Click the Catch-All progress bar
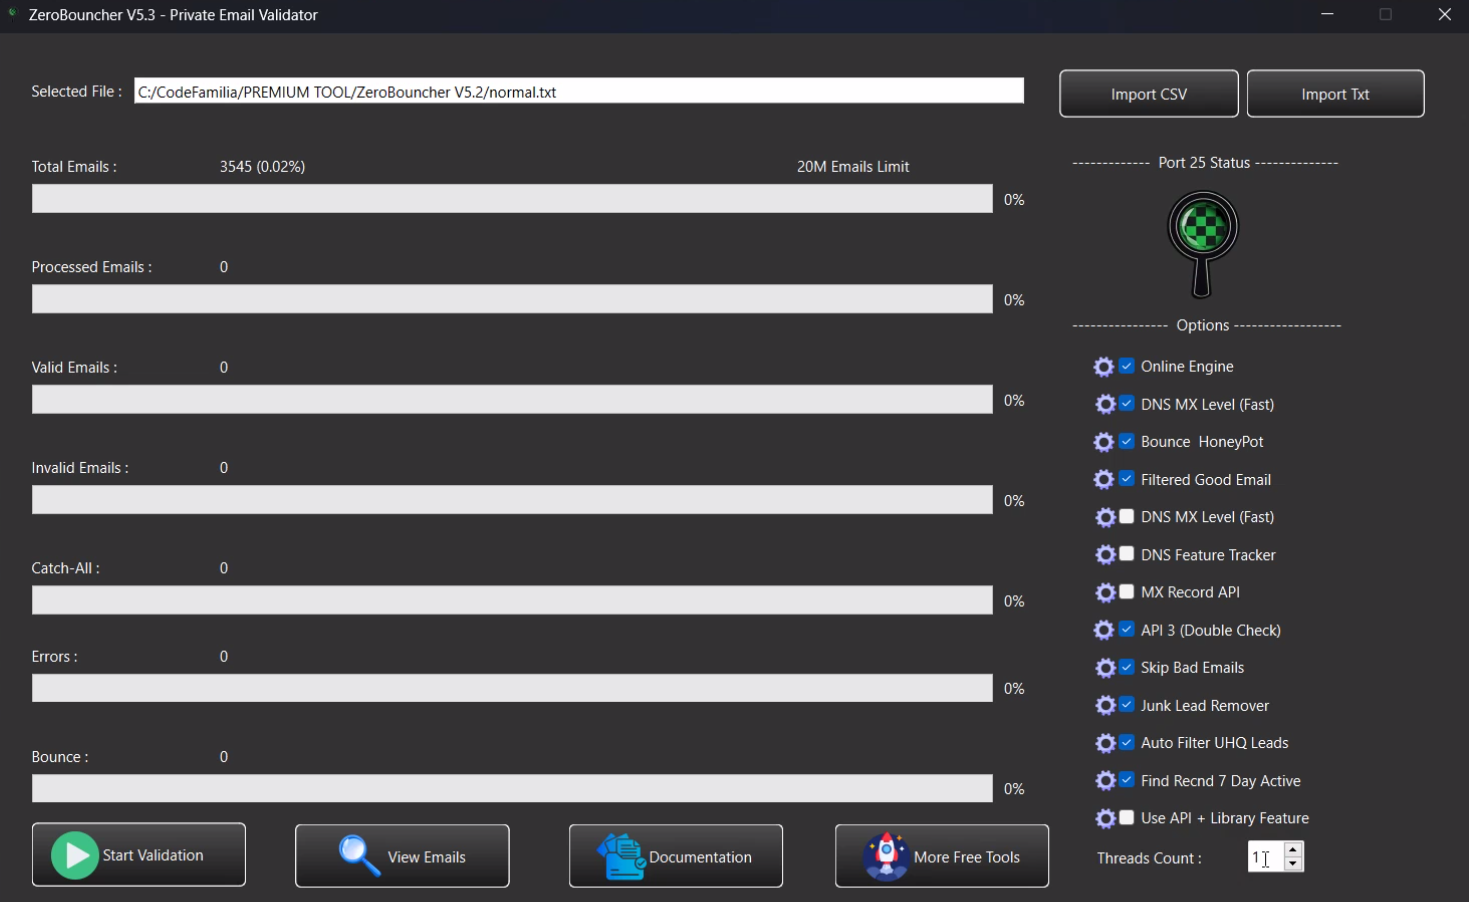The width and height of the screenshot is (1469, 902). click(512, 600)
